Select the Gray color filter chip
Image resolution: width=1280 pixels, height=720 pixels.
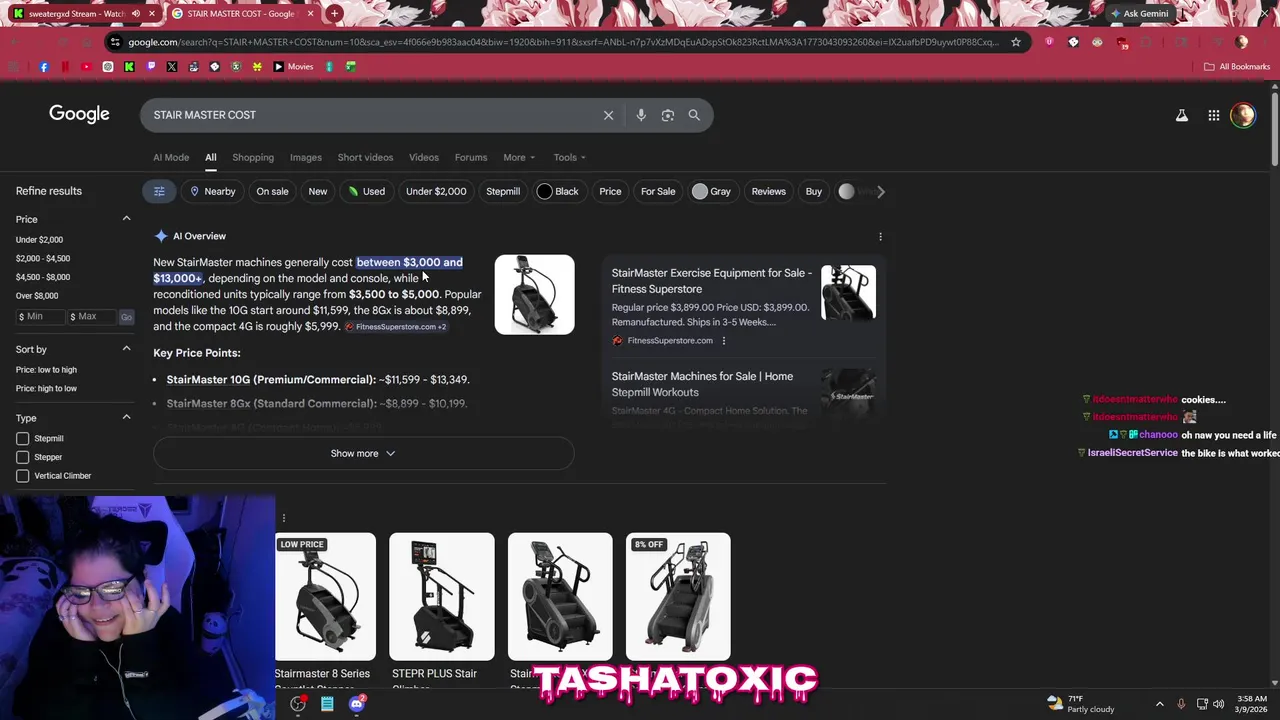(712, 192)
